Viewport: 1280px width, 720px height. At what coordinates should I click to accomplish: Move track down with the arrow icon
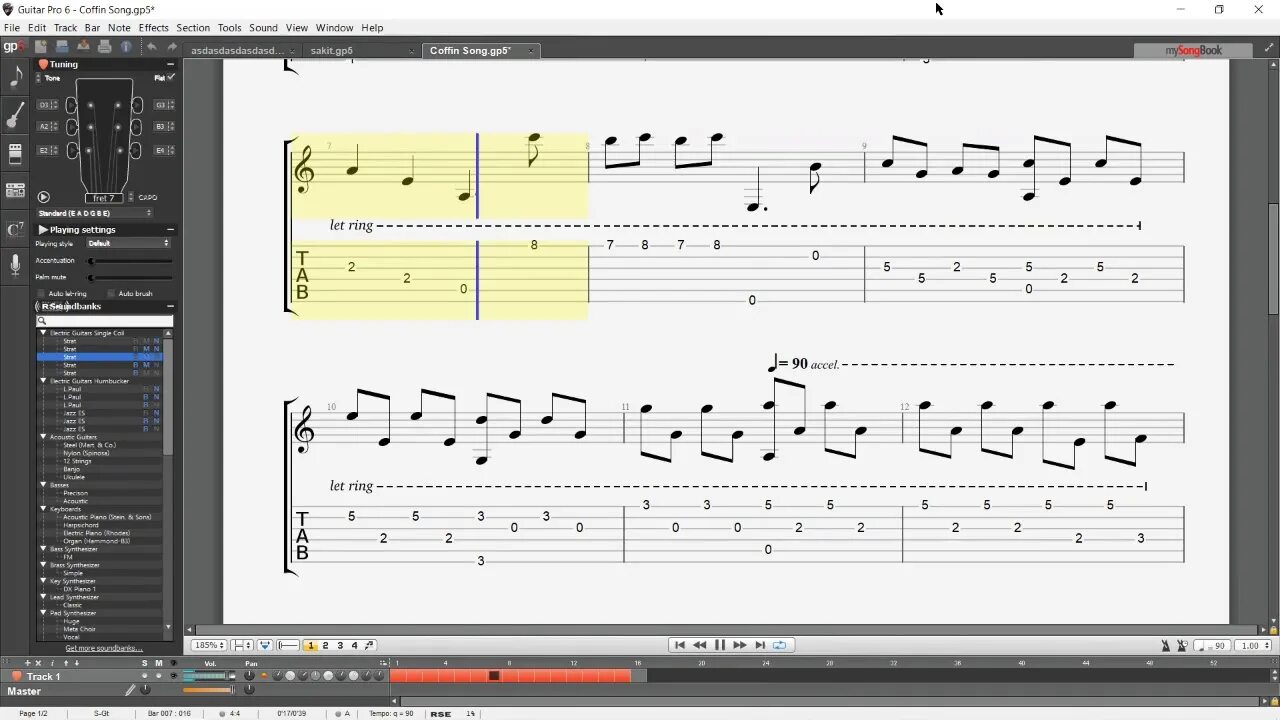click(76, 663)
